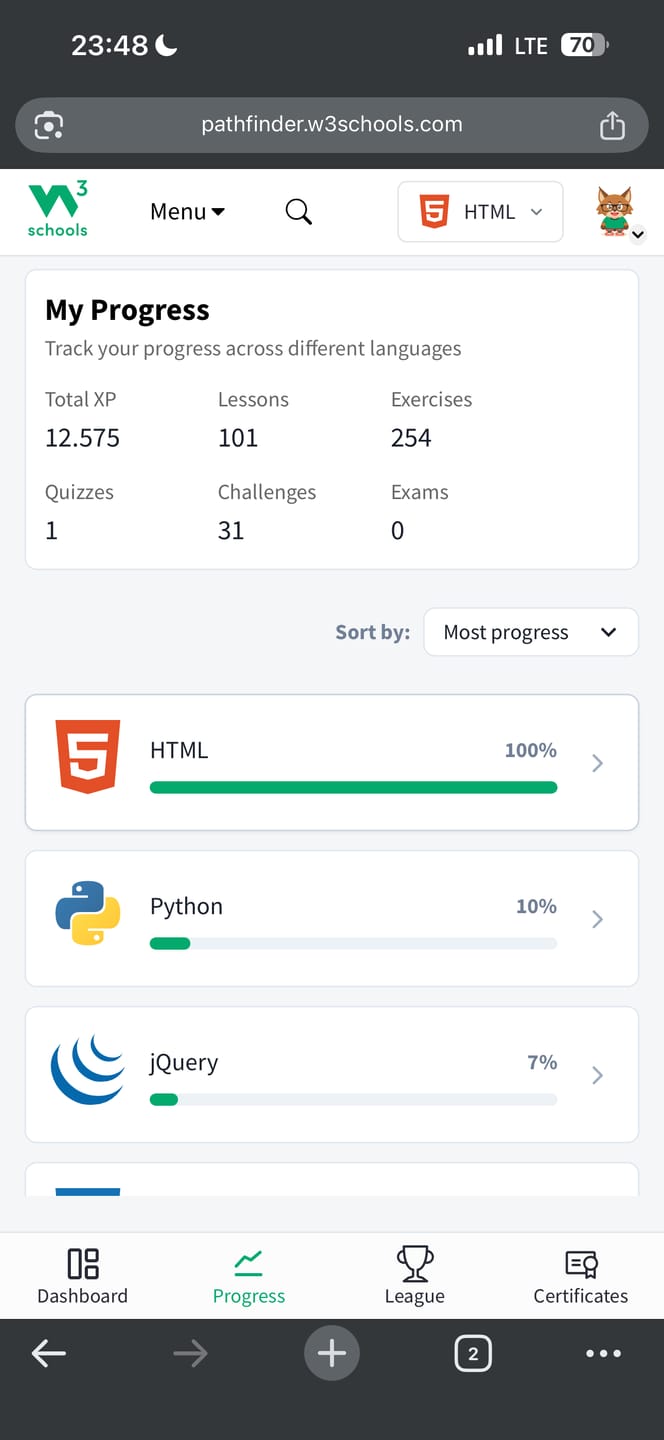This screenshot has width=664, height=1440.
Task: Open the Python course name link
Action: click(186, 907)
